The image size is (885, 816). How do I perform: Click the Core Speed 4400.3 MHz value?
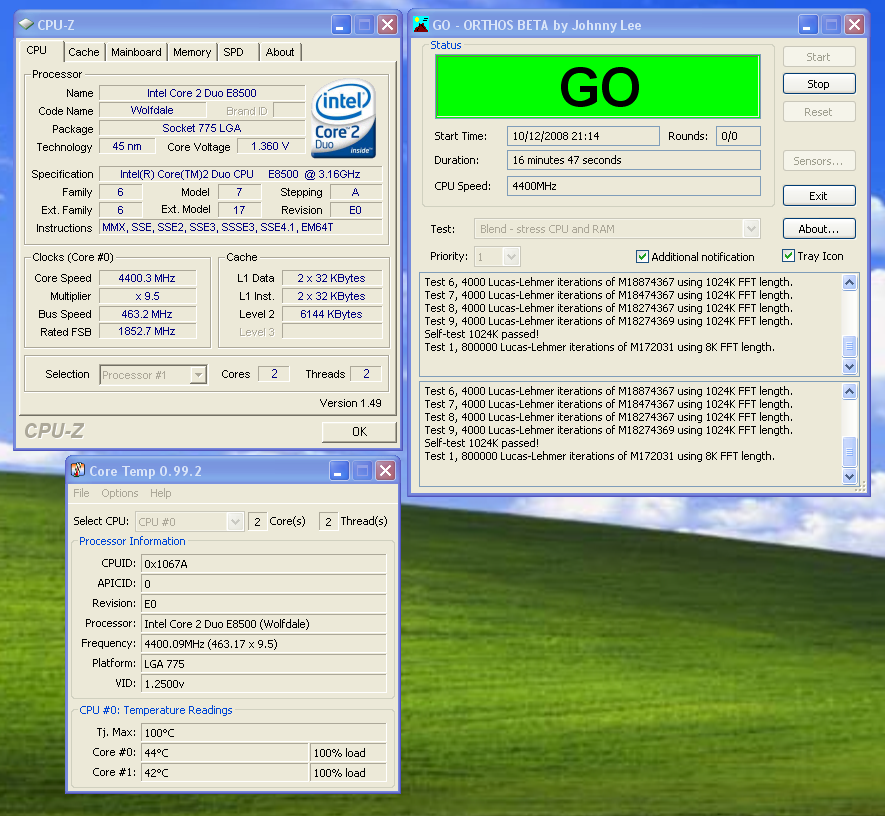click(x=148, y=278)
